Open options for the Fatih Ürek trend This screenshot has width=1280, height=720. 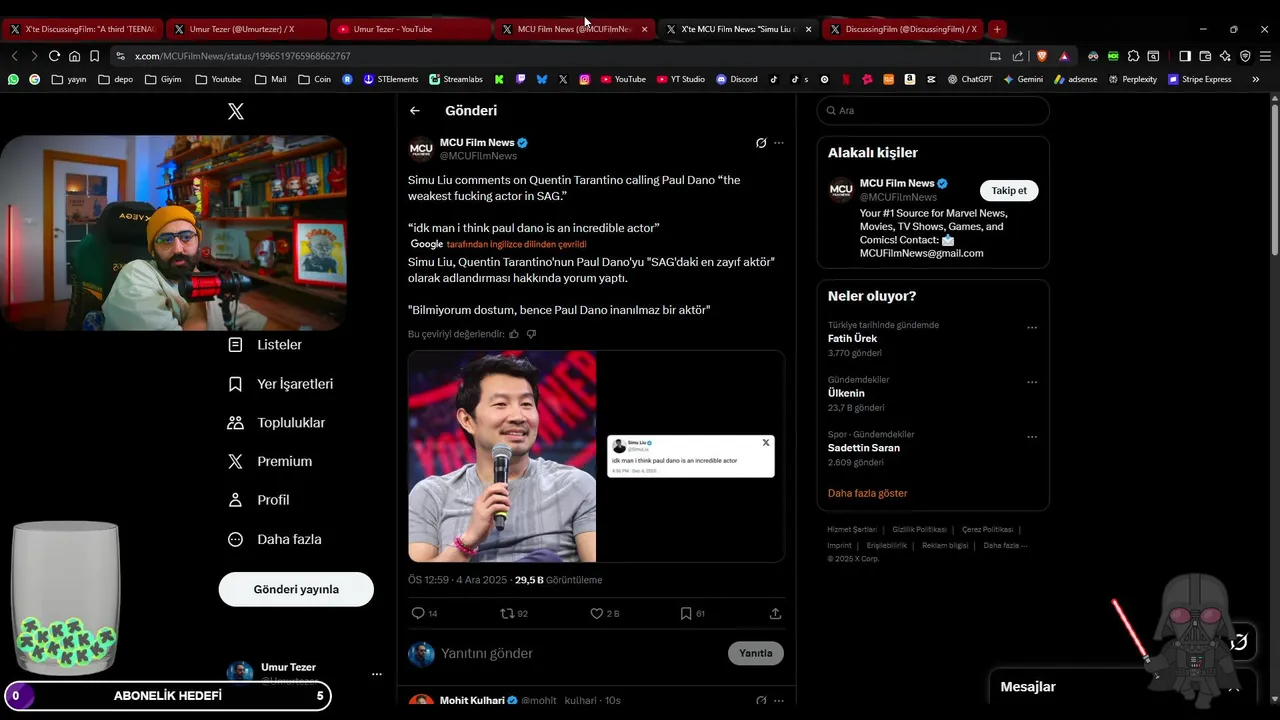click(1032, 328)
